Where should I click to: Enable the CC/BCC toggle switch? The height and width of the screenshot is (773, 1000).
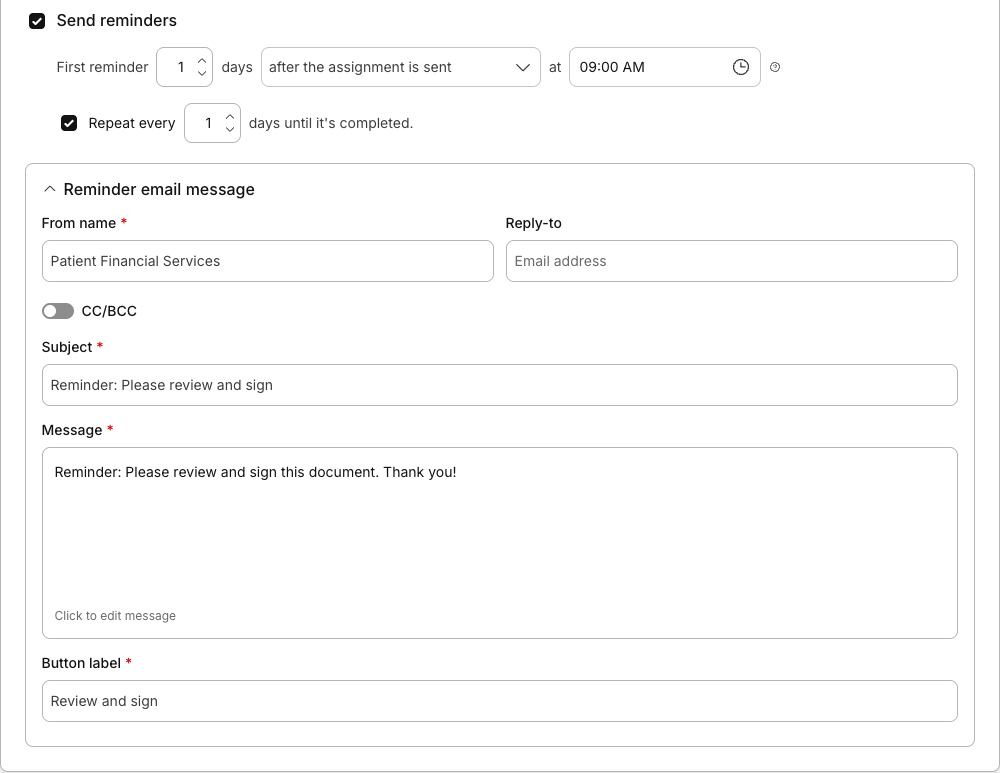click(x=58, y=311)
